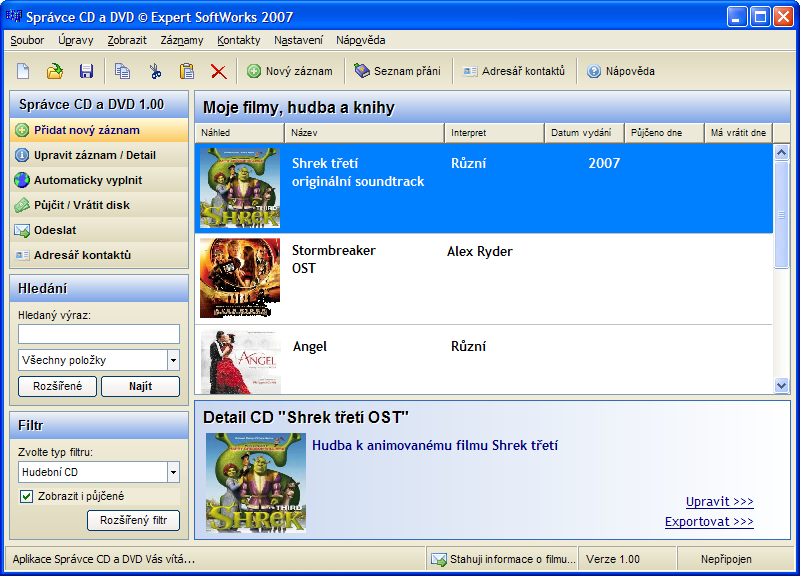Open the Nastavení menu
This screenshot has width=800, height=576.
tap(298, 40)
